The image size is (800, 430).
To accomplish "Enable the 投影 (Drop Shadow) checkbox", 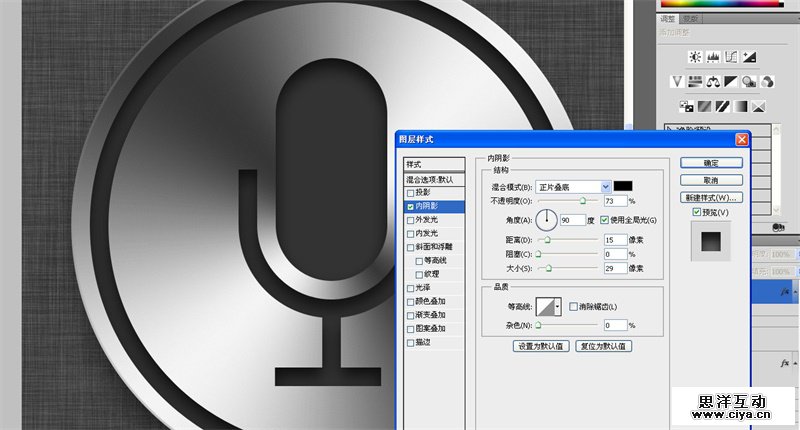I will coord(410,192).
